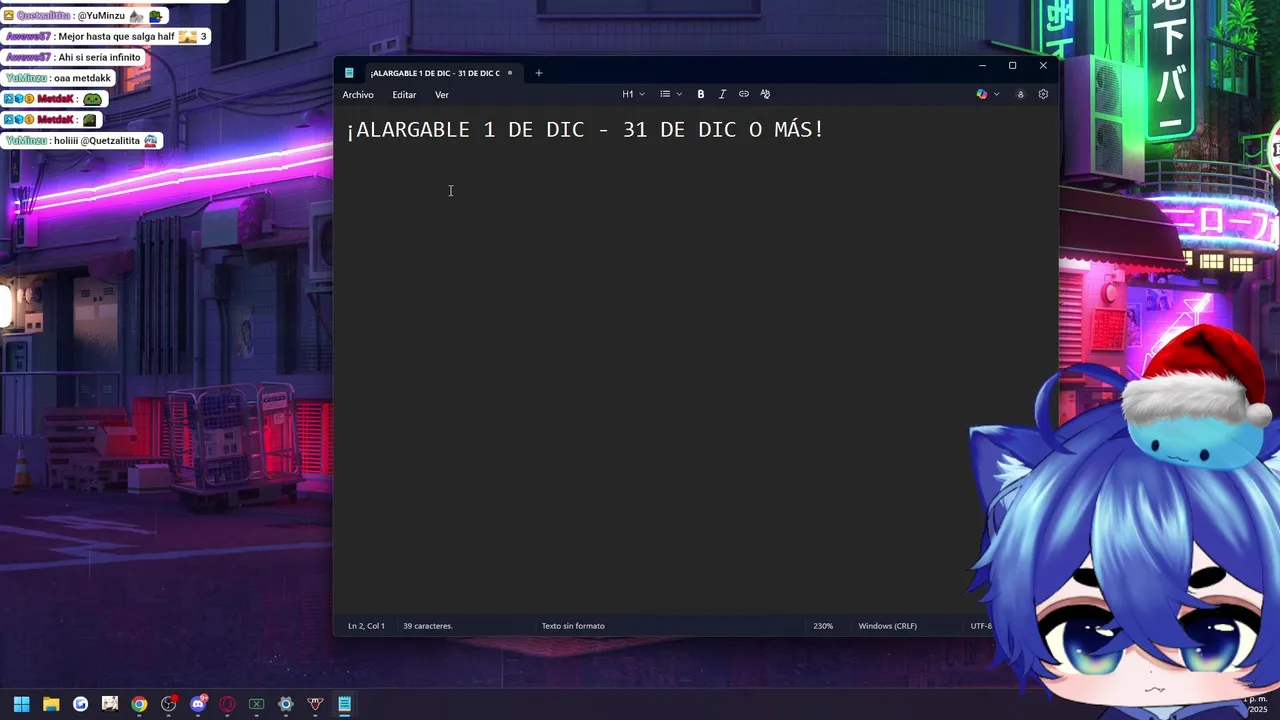The image size is (1280, 720).
Task: Open the Ver menu
Action: point(442,95)
